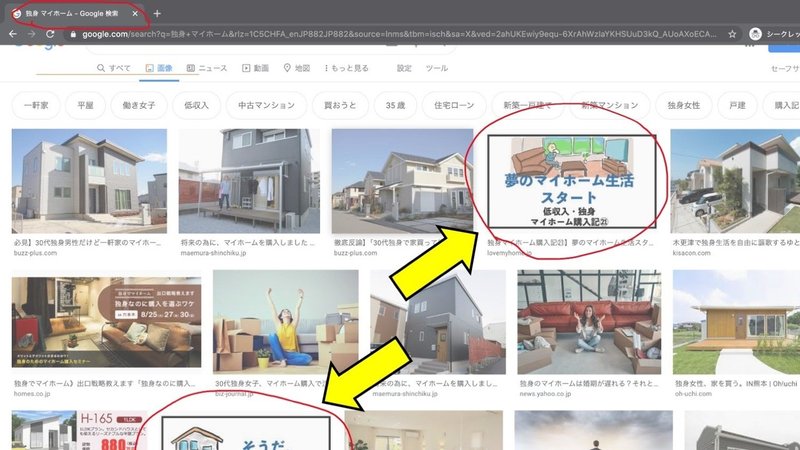Image resolution: width=800 pixels, height=450 pixels.
Task: Switch to the すべて search tab
Action: [x=114, y=68]
